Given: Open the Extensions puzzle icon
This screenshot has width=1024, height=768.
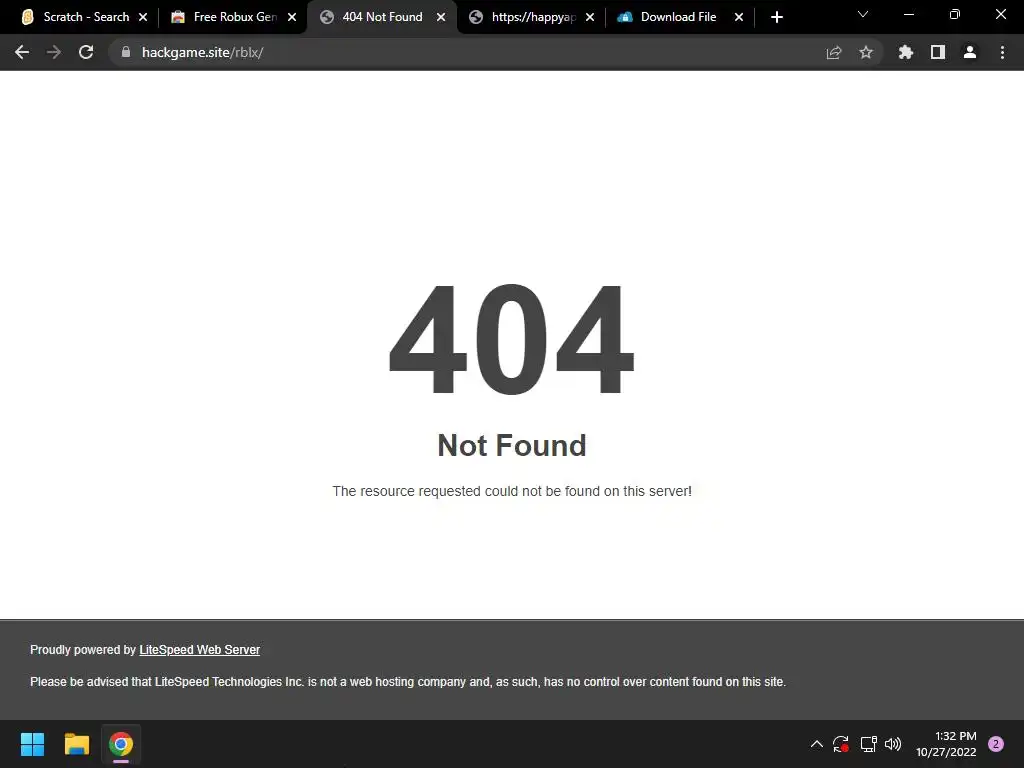Looking at the screenshot, I should click(x=905, y=52).
